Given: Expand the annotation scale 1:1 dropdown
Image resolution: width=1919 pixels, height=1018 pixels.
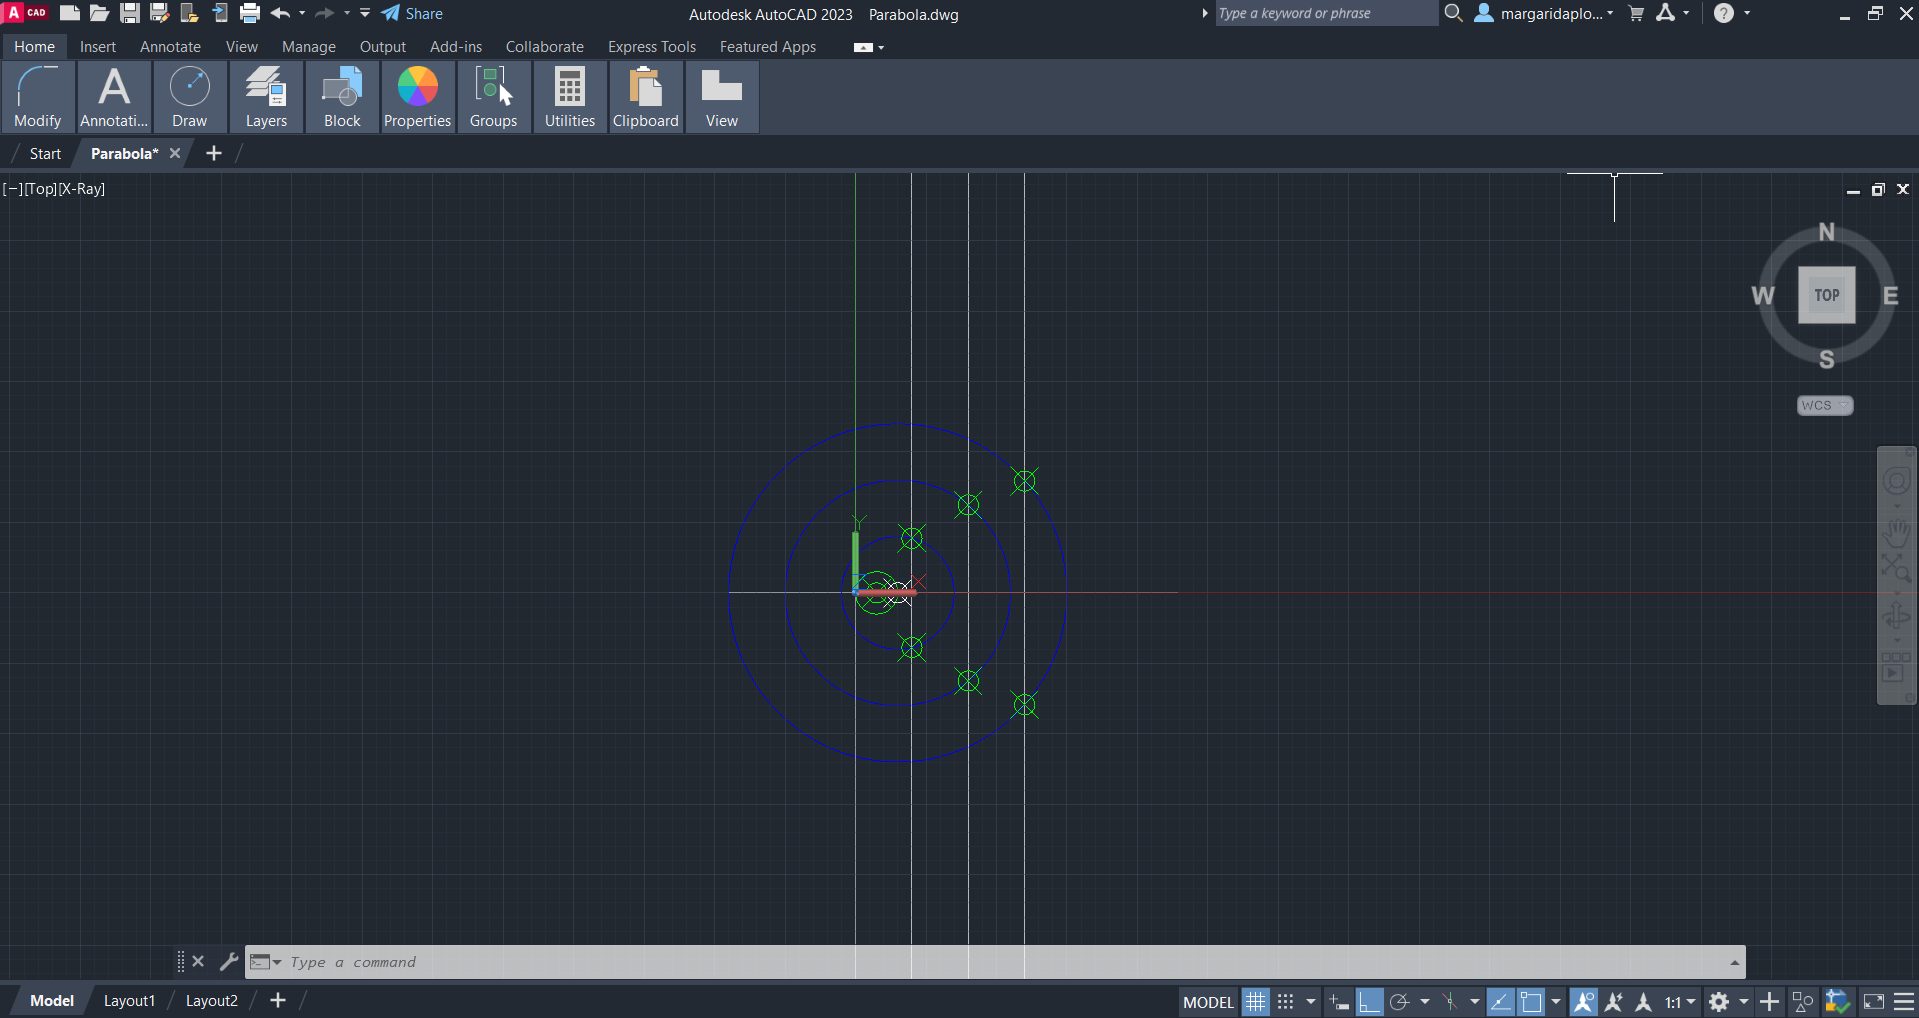Looking at the screenshot, I should (x=1680, y=1001).
